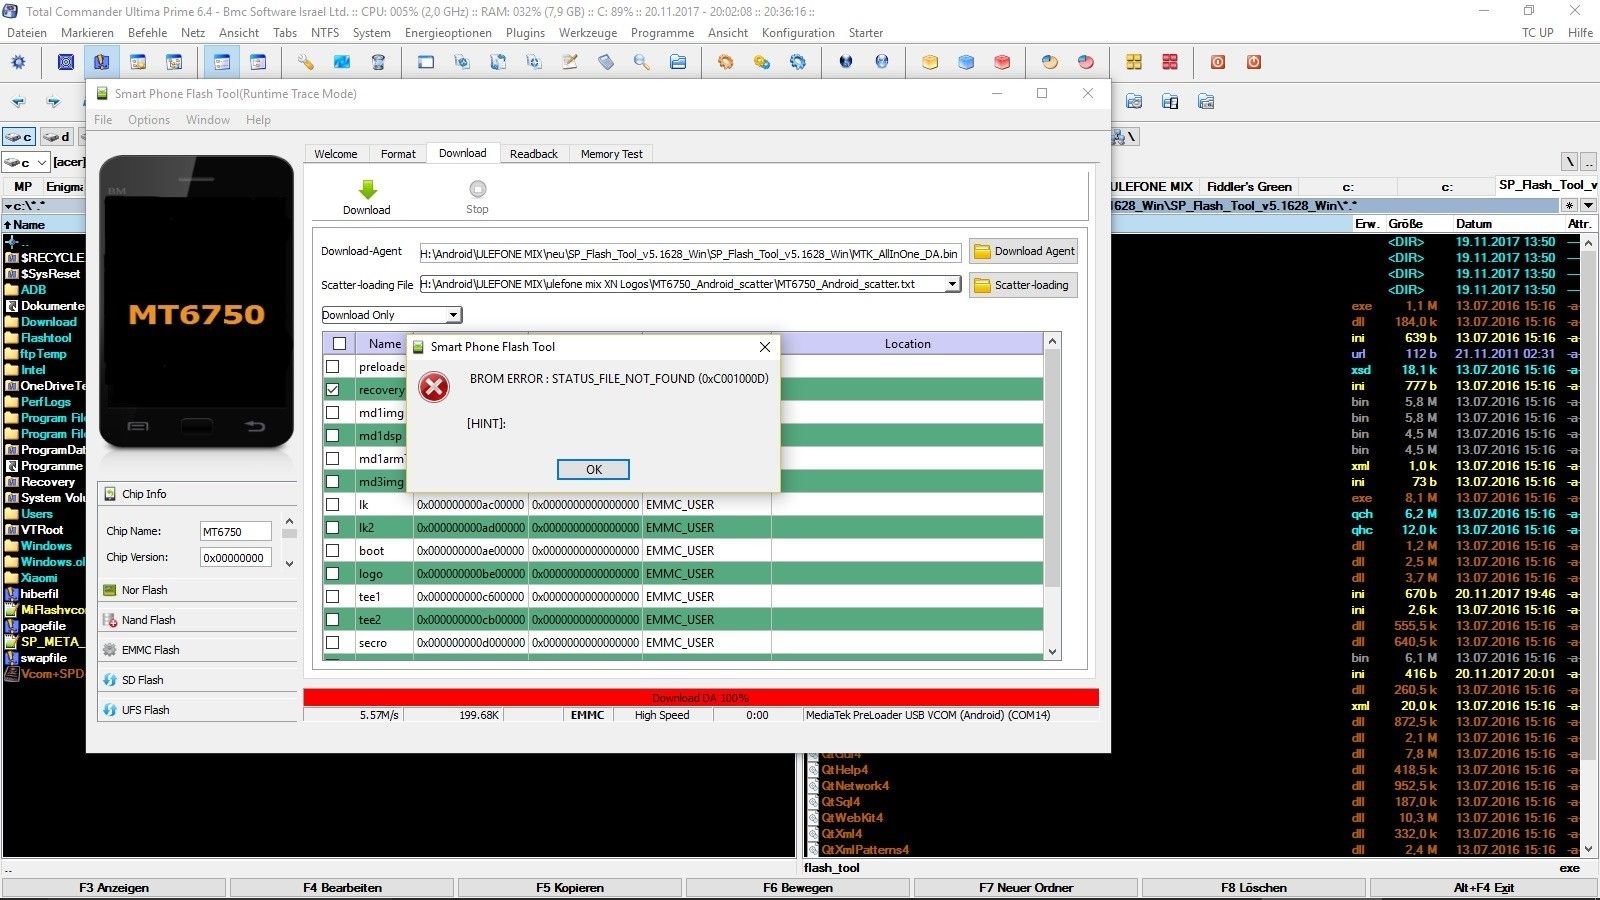Click OK in the BROM error dialog
The width and height of the screenshot is (1600, 900).
[x=593, y=469]
